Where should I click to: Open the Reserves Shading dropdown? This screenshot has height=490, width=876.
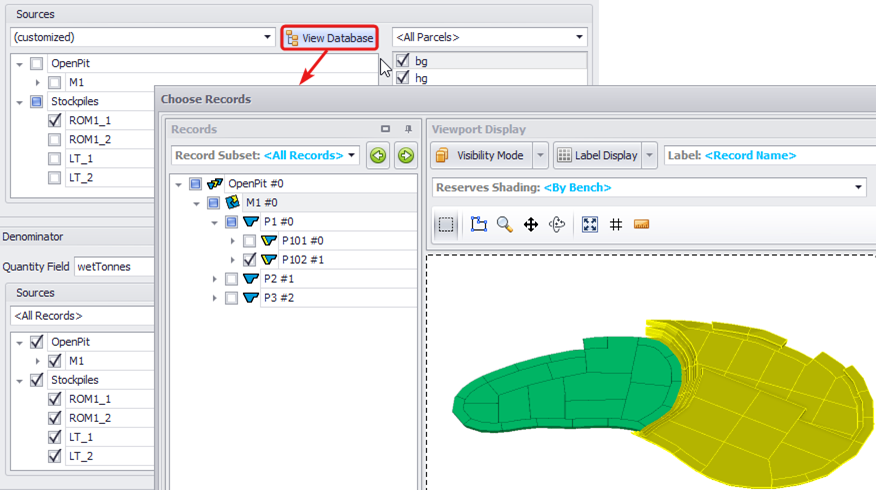(649, 188)
